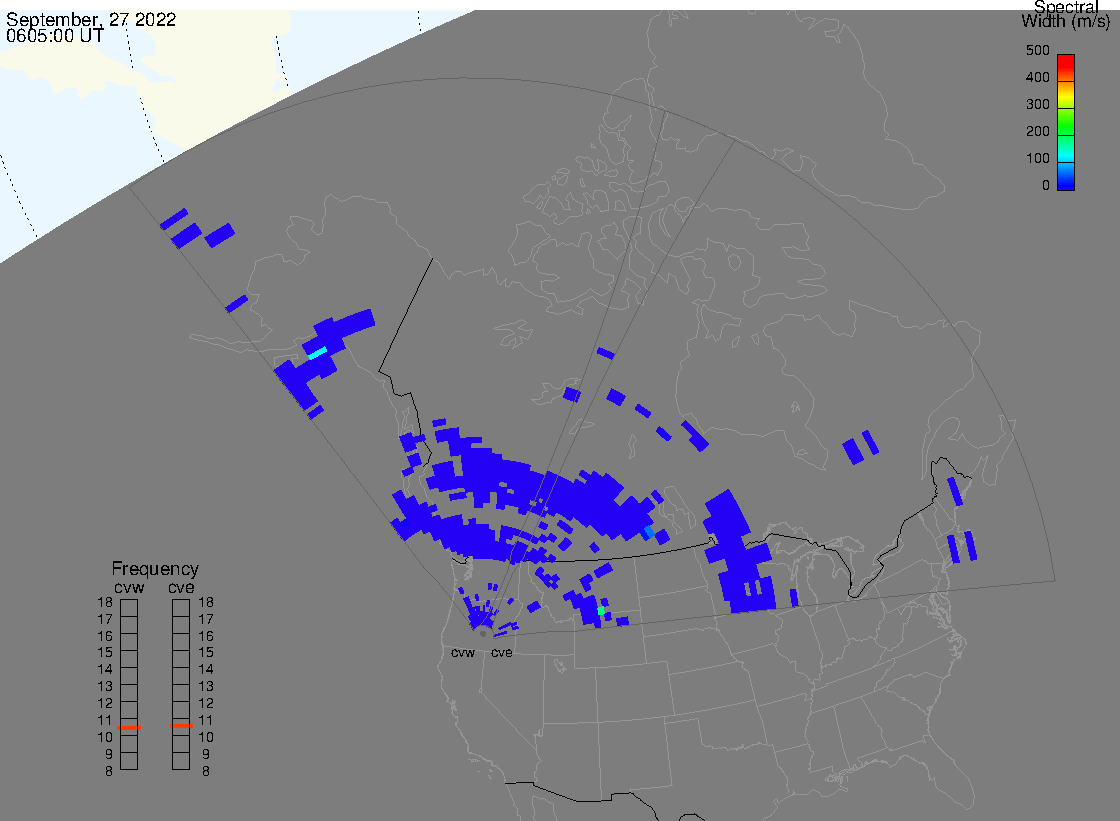Click the spectral width color bar
The image size is (1120, 821).
point(1066,122)
